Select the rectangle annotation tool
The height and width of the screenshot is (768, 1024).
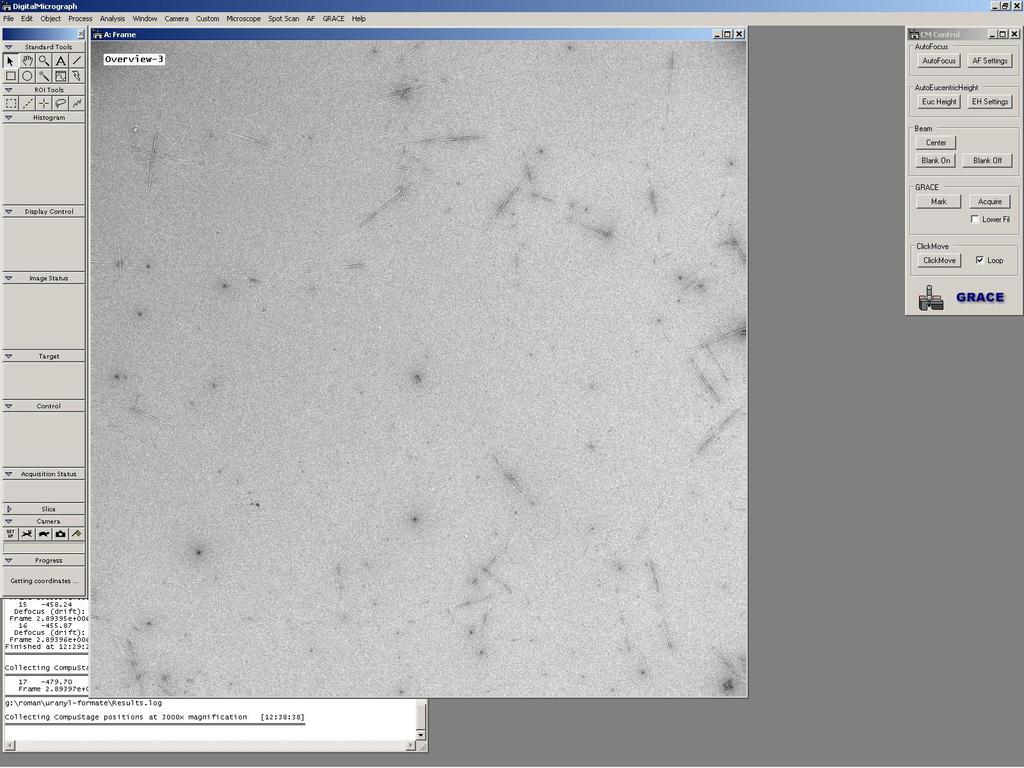pyautogui.click(x=10, y=76)
